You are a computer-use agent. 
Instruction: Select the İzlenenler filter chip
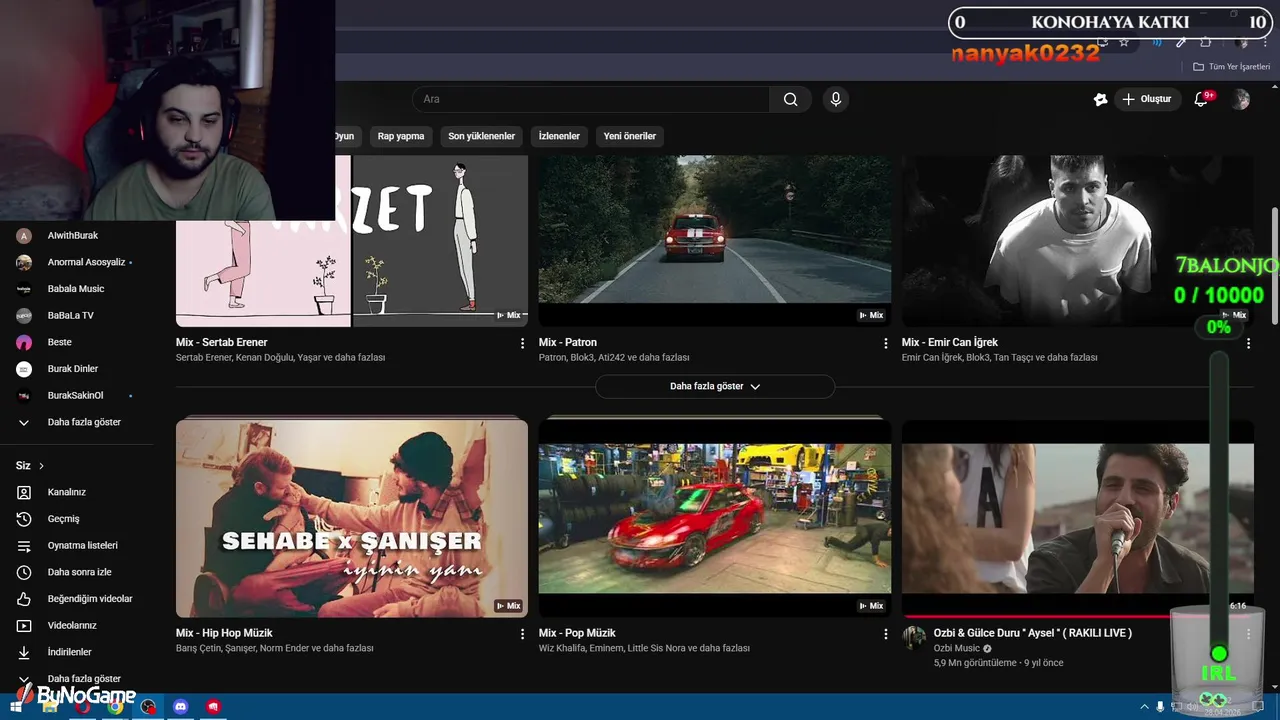pyautogui.click(x=559, y=136)
